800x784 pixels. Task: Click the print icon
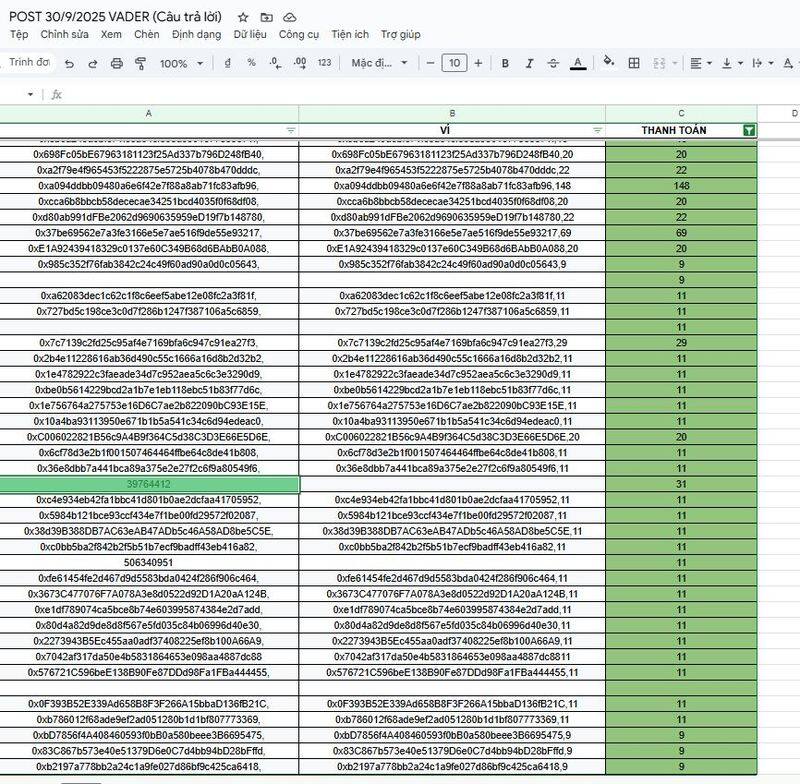117,63
